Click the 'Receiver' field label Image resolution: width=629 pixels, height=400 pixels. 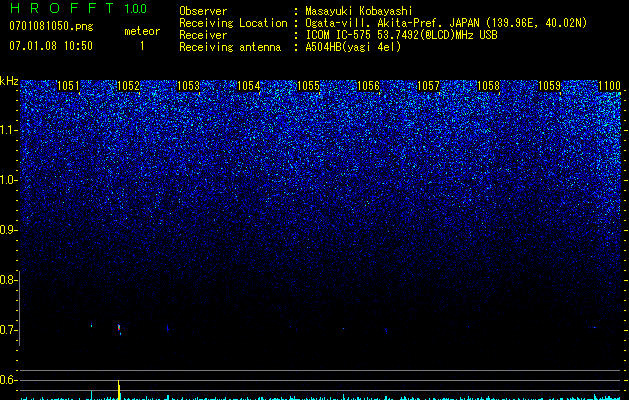203,35
